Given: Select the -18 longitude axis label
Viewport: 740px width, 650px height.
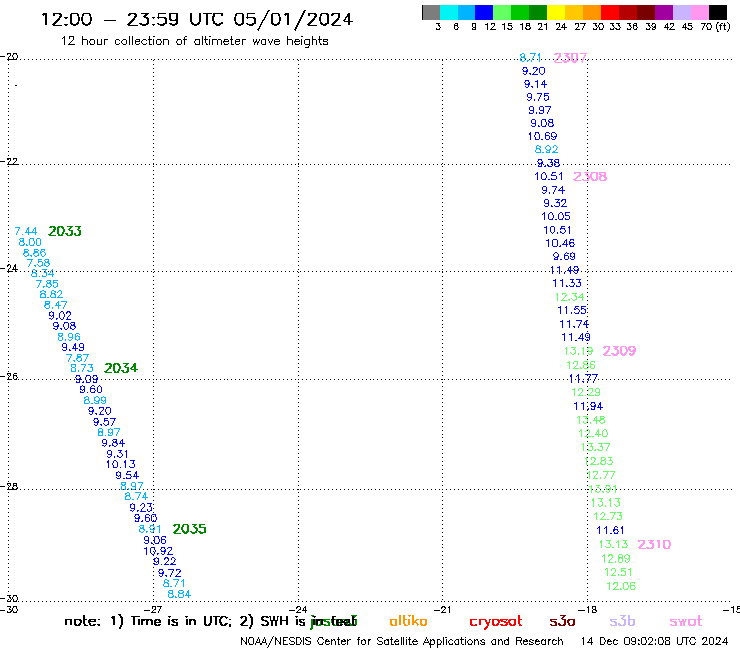Looking at the screenshot, I should coord(589,610).
